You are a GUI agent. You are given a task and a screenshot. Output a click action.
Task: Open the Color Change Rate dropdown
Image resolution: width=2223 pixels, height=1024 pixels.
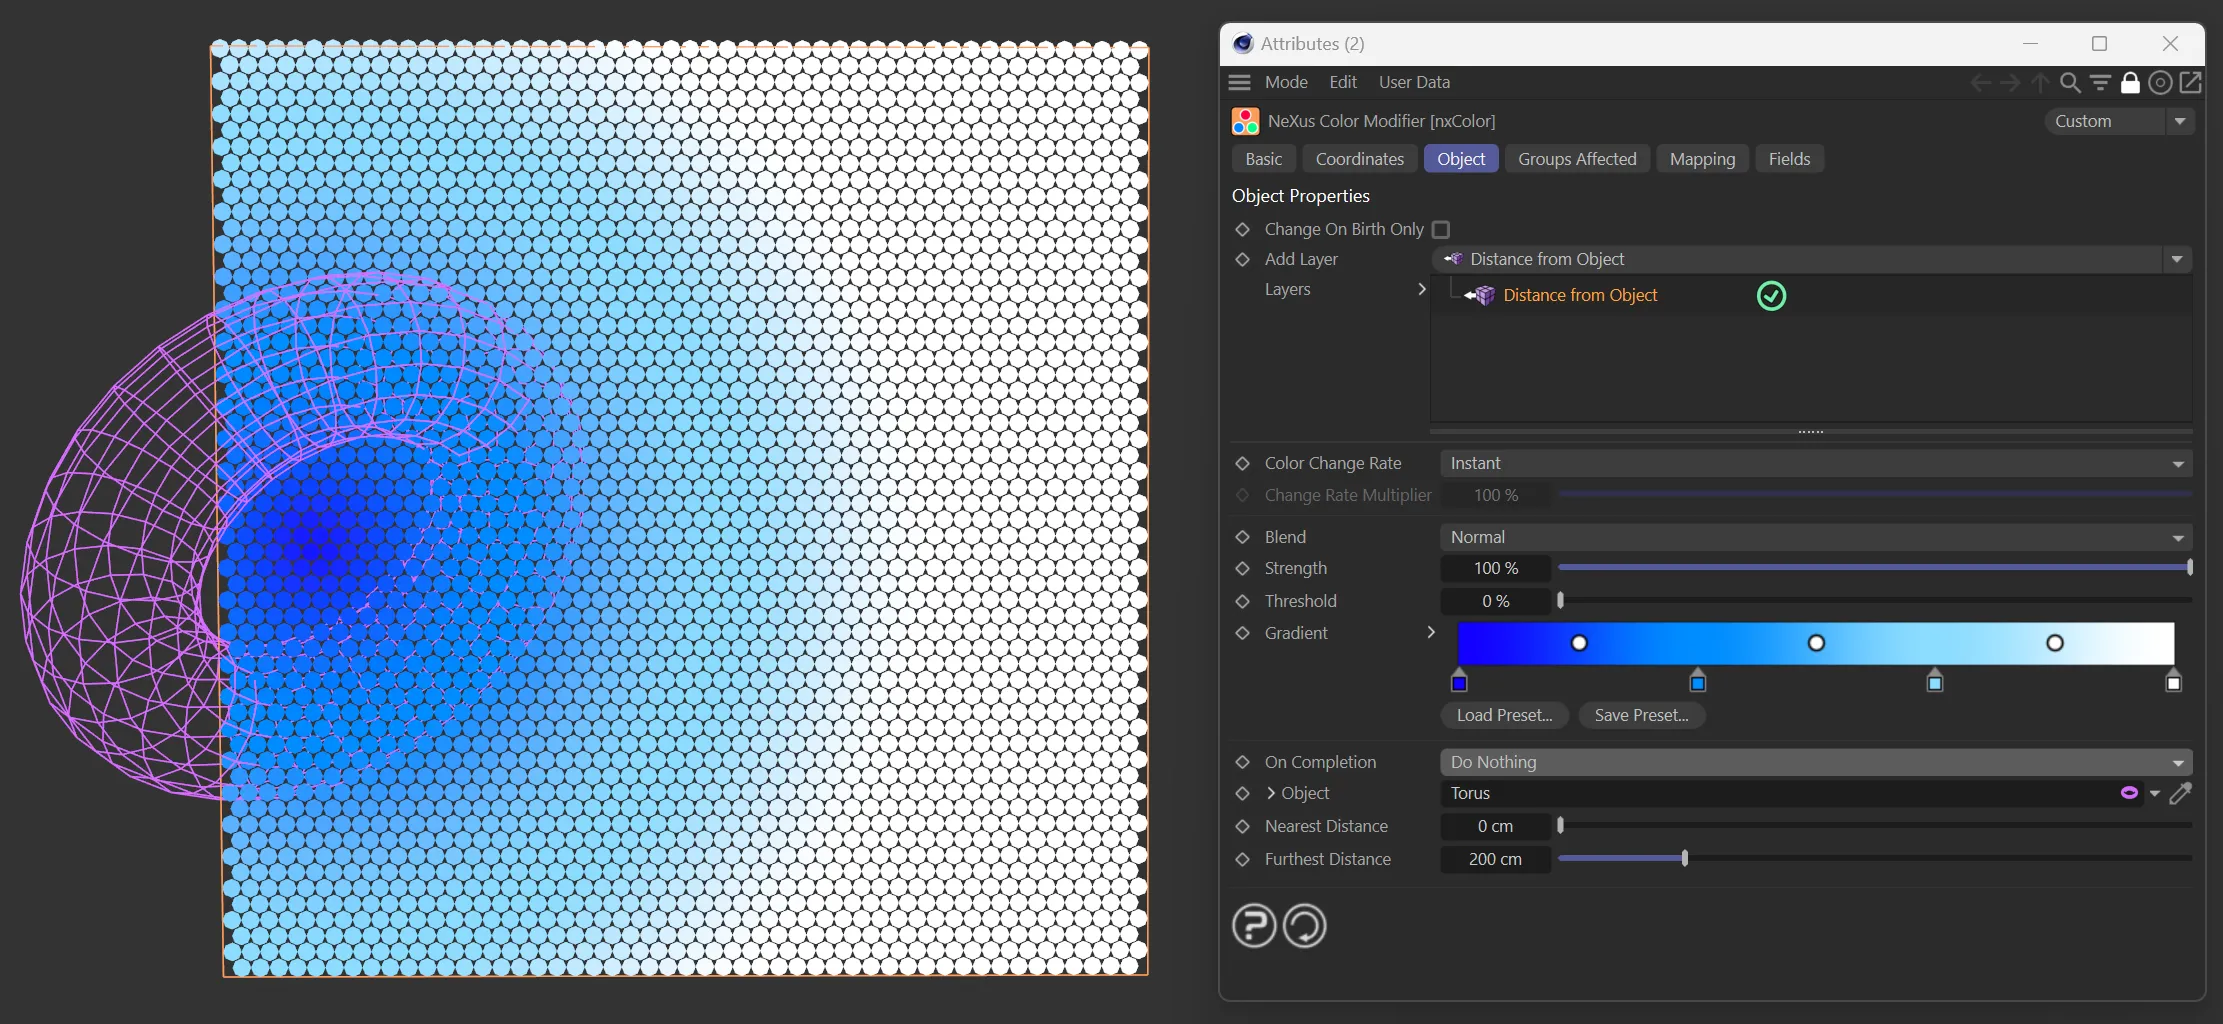[1815, 463]
